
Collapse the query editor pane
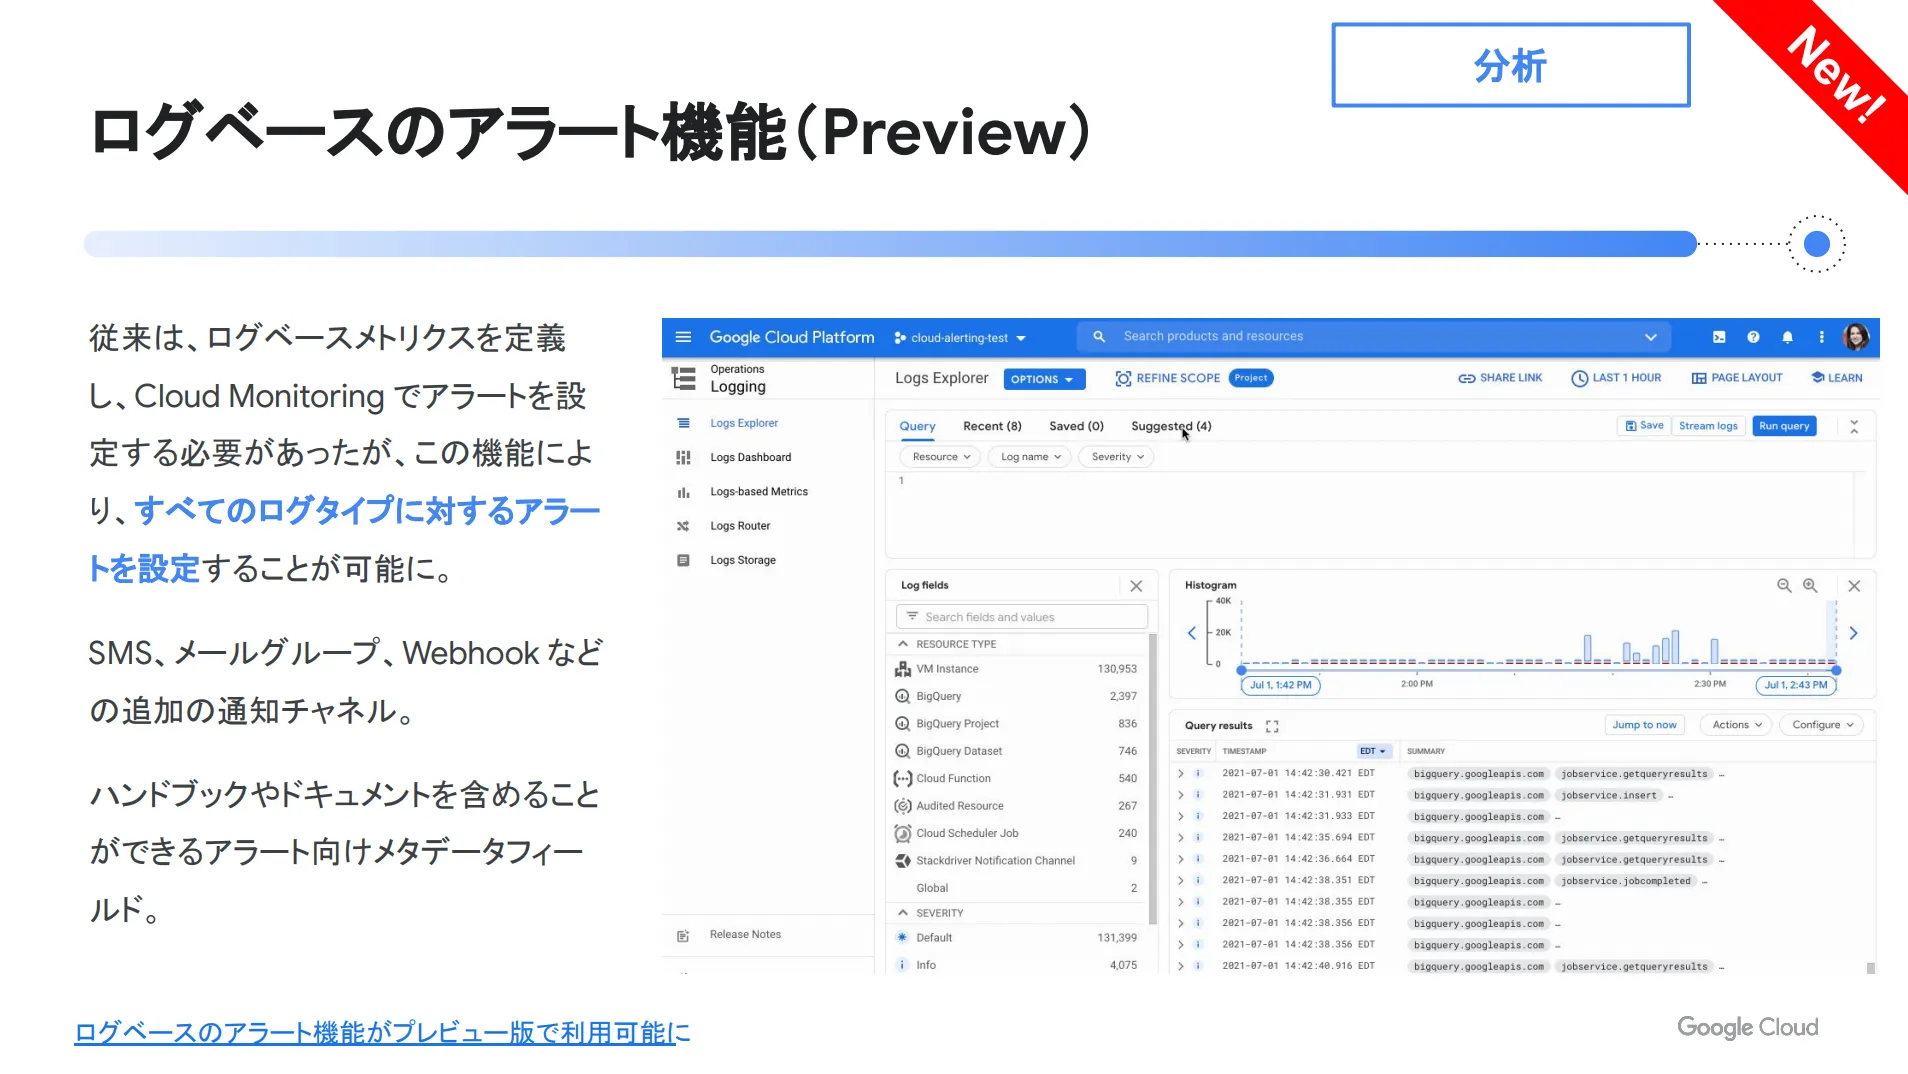click(1854, 427)
